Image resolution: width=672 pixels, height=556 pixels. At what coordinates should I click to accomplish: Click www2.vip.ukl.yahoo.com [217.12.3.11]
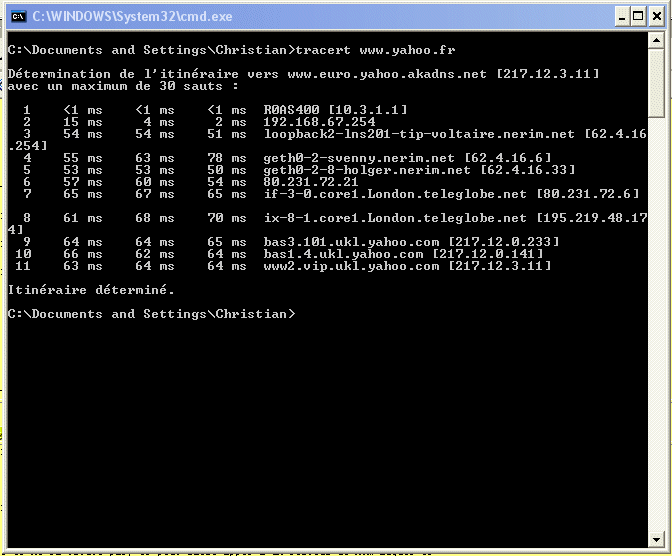coord(407,266)
